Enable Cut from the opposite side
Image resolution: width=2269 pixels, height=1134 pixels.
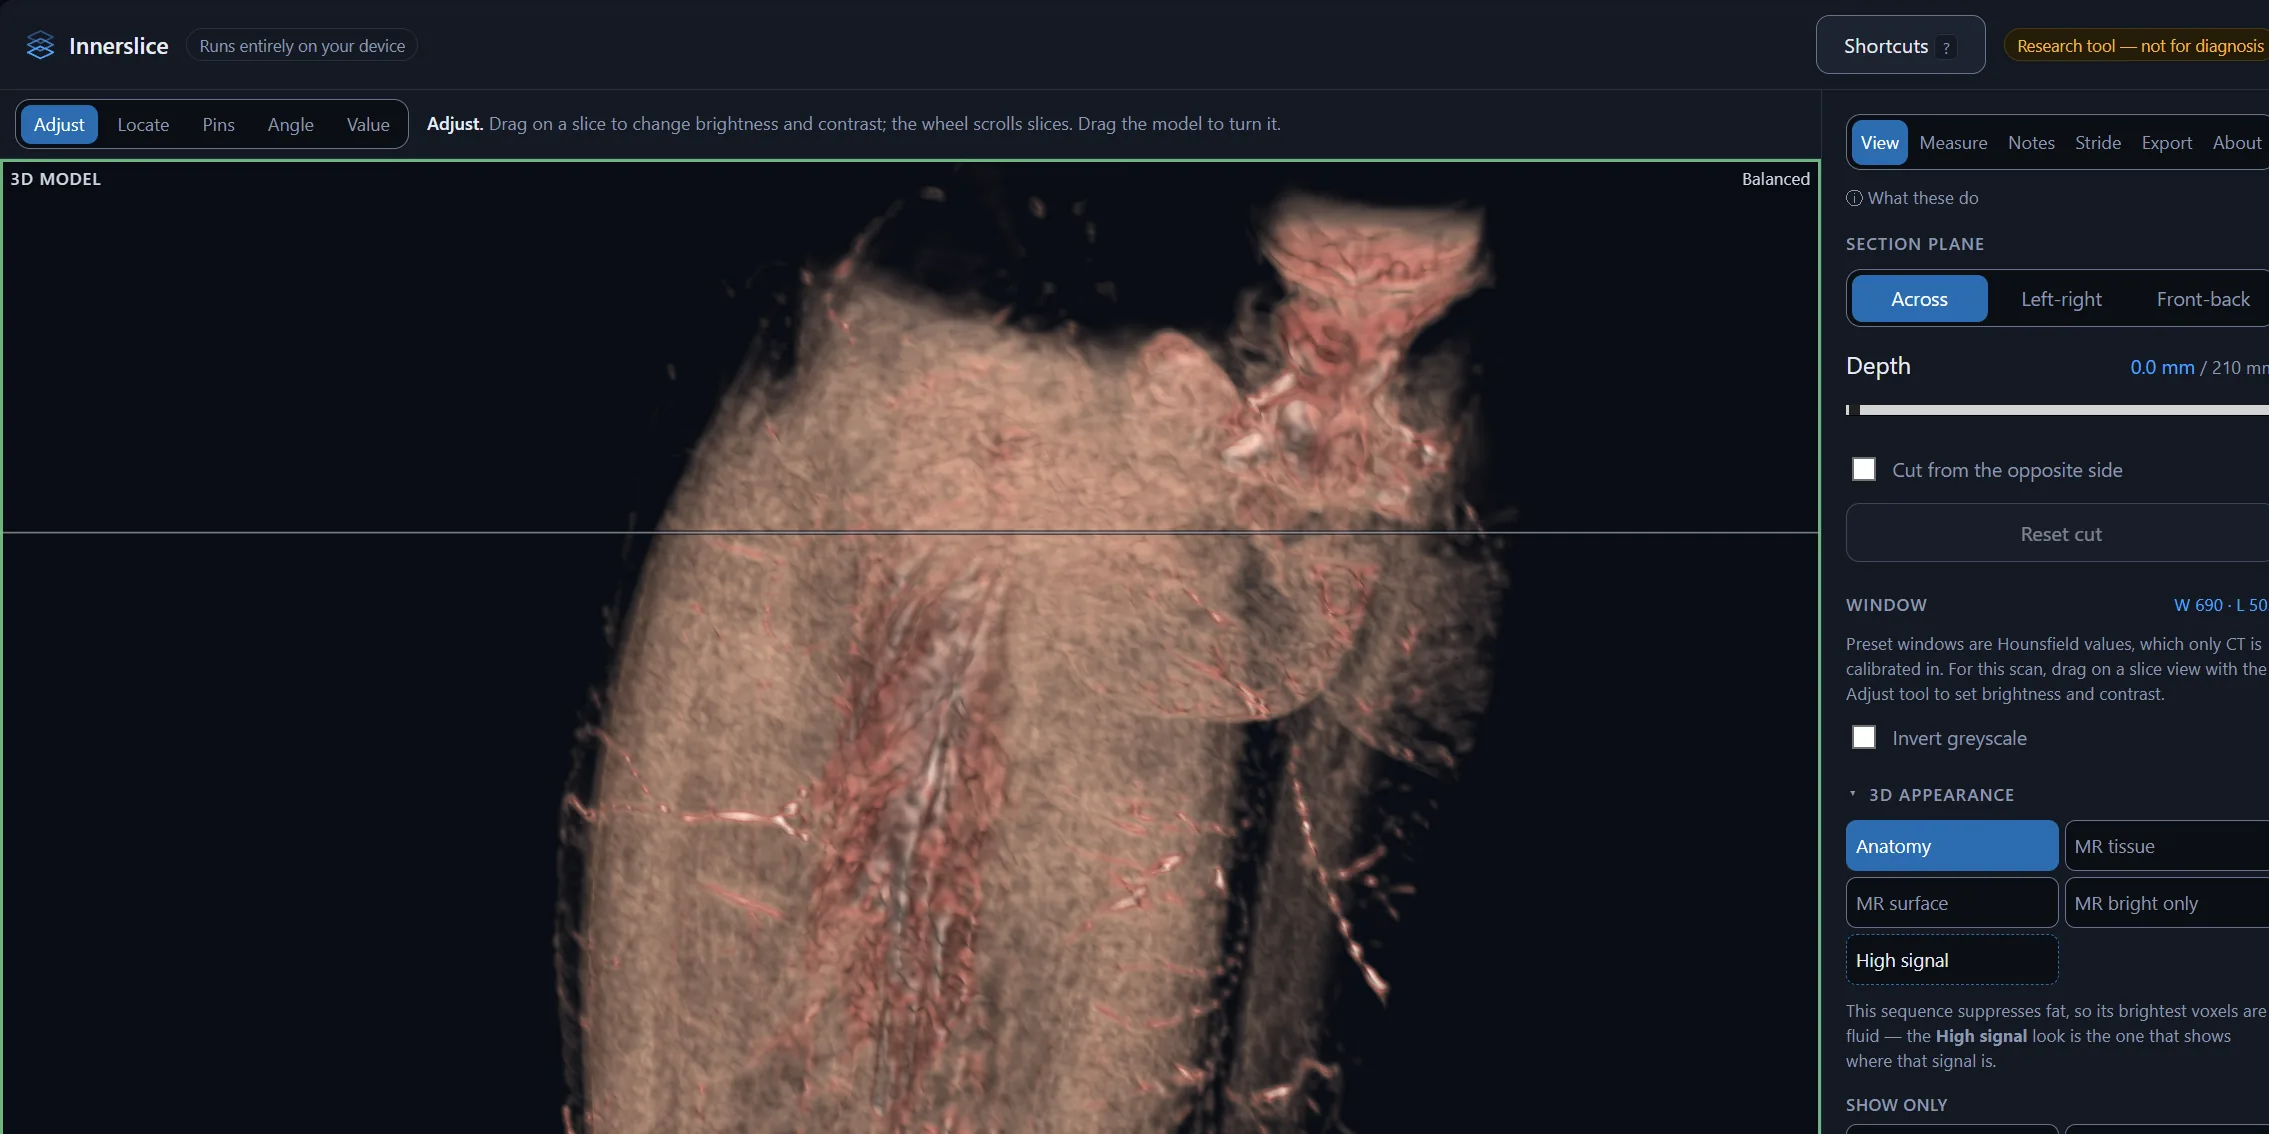click(x=1864, y=469)
